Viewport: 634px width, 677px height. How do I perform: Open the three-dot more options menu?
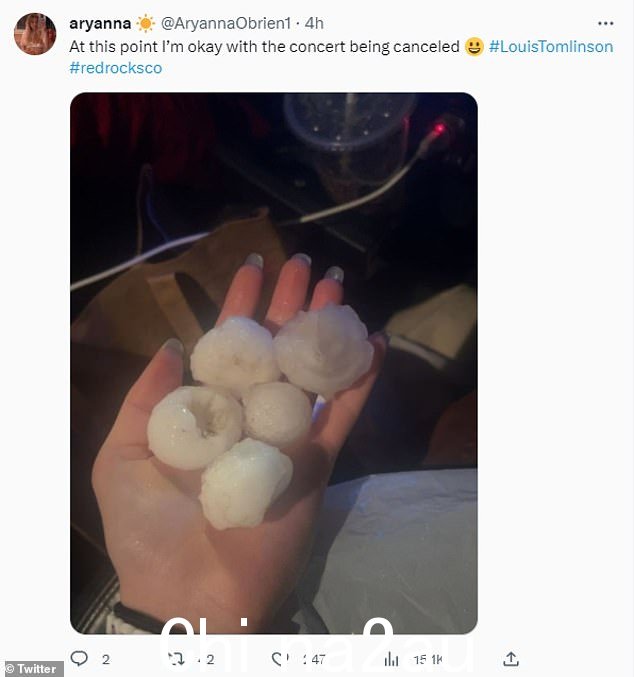click(605, 23)
